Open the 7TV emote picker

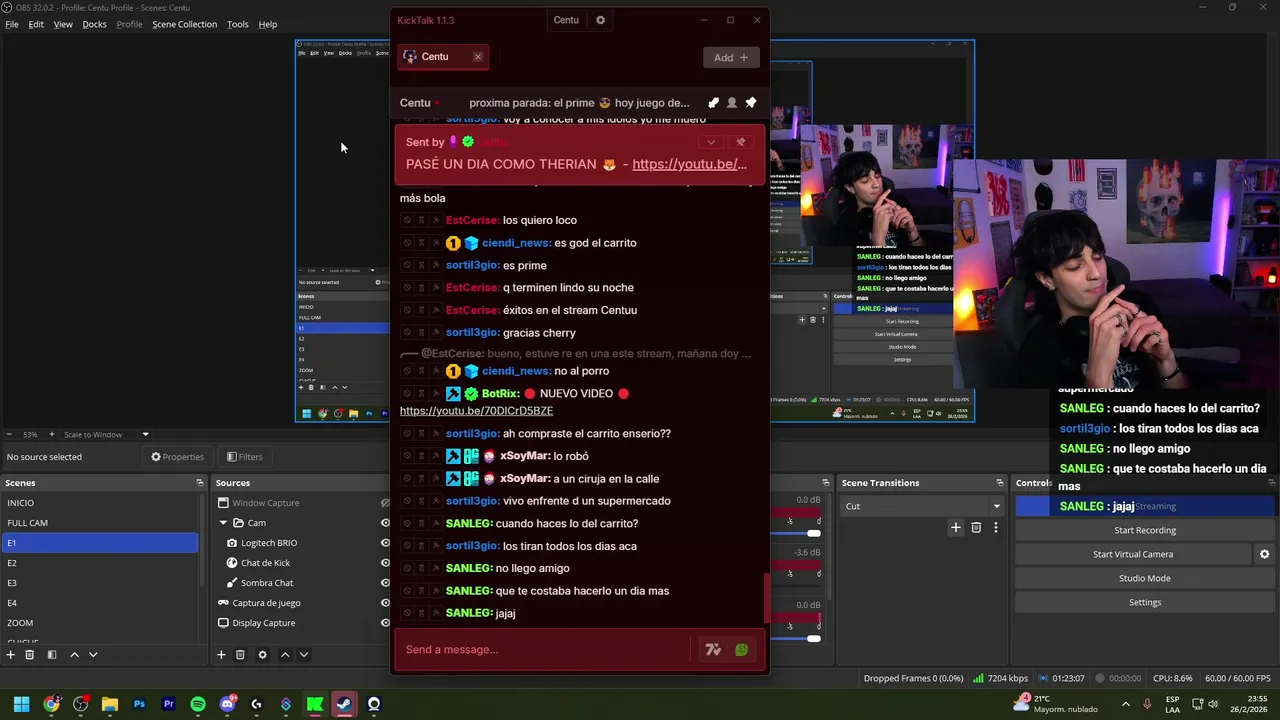[713, 650]
